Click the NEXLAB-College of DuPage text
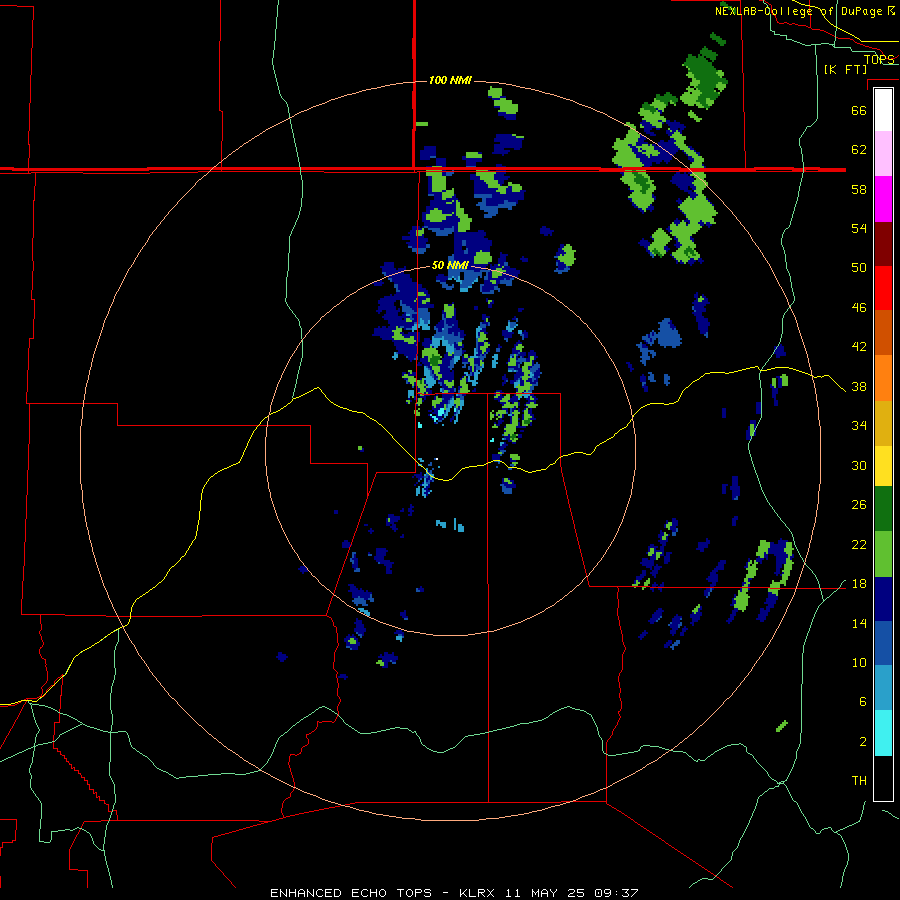900x900 pixels. point(800,11)
